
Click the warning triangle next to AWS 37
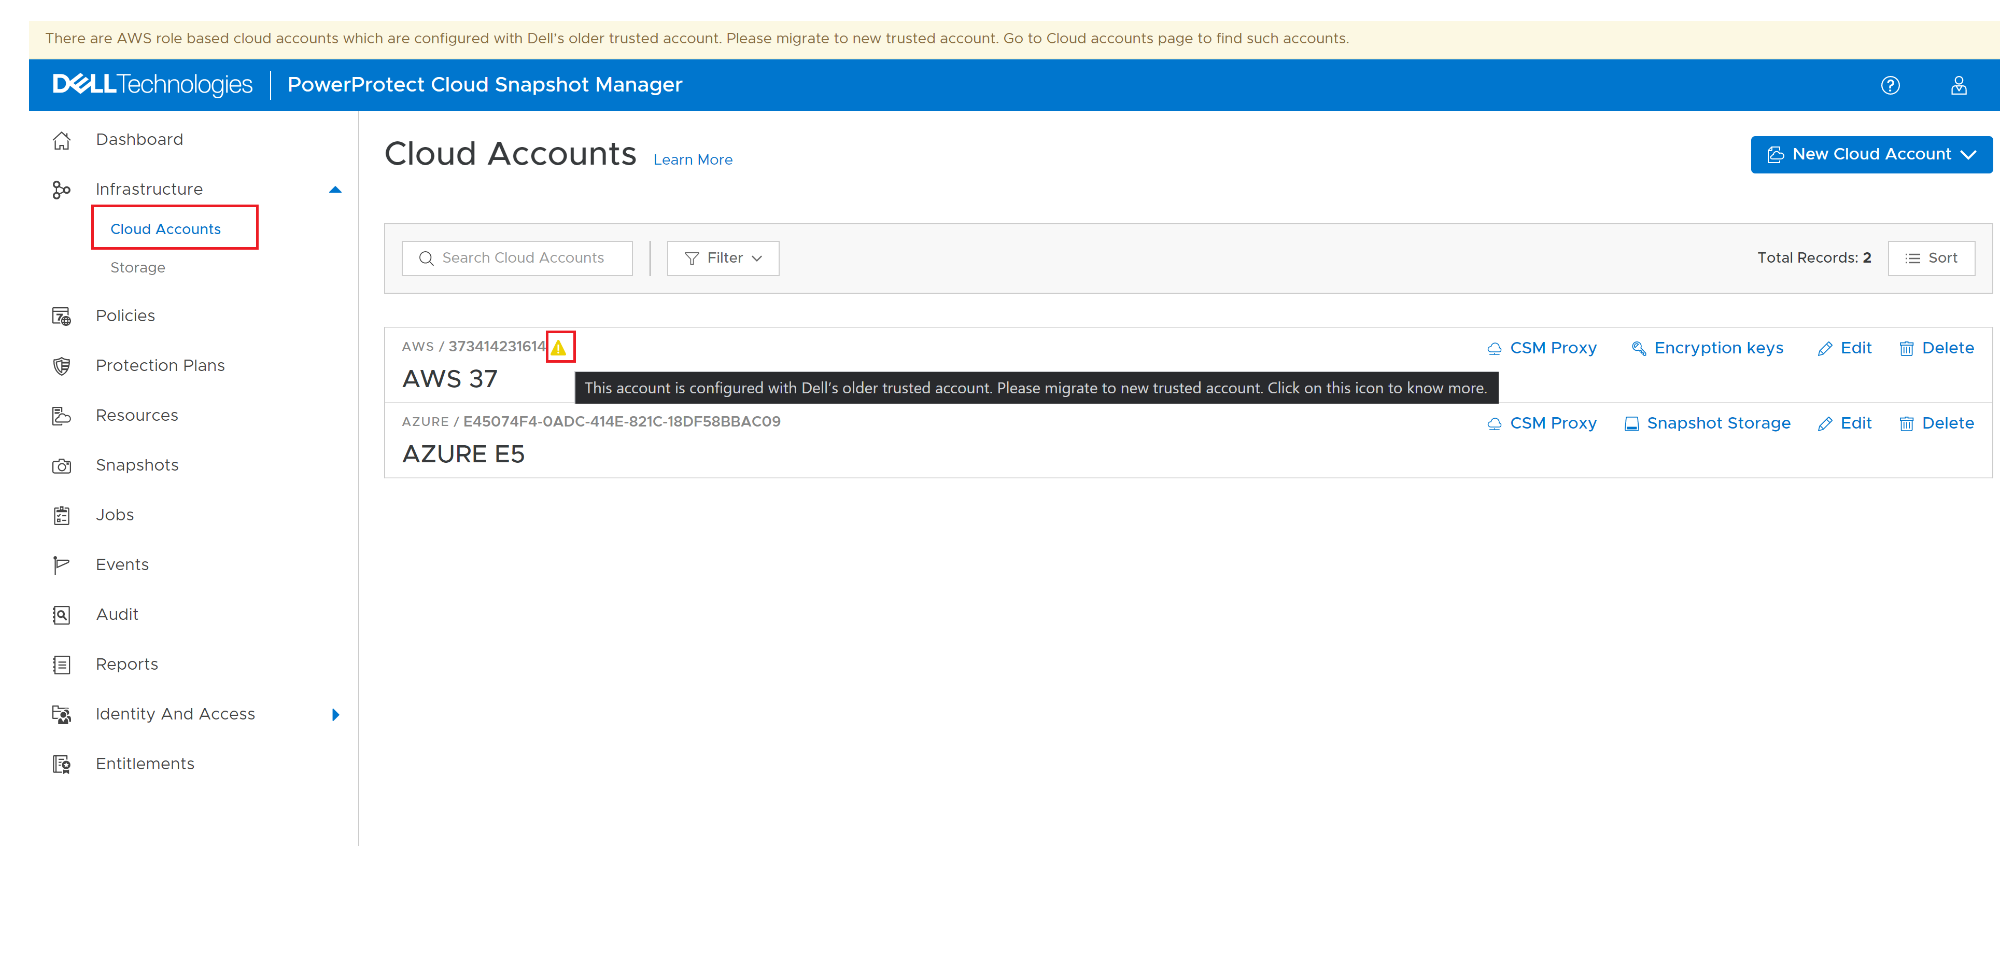[560, 346]
